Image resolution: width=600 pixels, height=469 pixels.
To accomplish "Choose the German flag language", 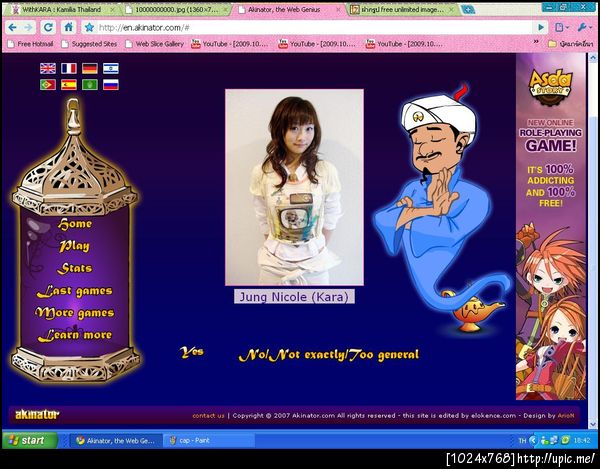I will [x=90, y=68].
